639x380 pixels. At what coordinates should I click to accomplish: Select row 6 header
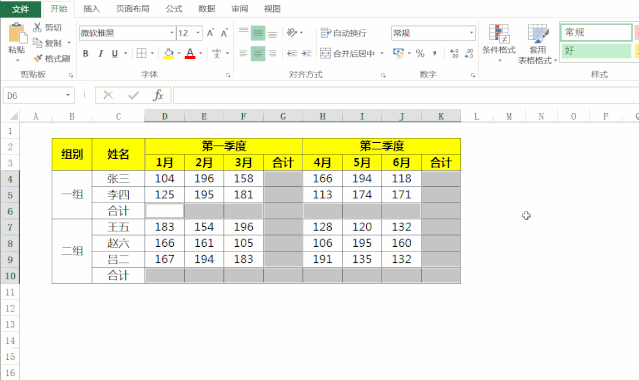(x=10, y=211)
